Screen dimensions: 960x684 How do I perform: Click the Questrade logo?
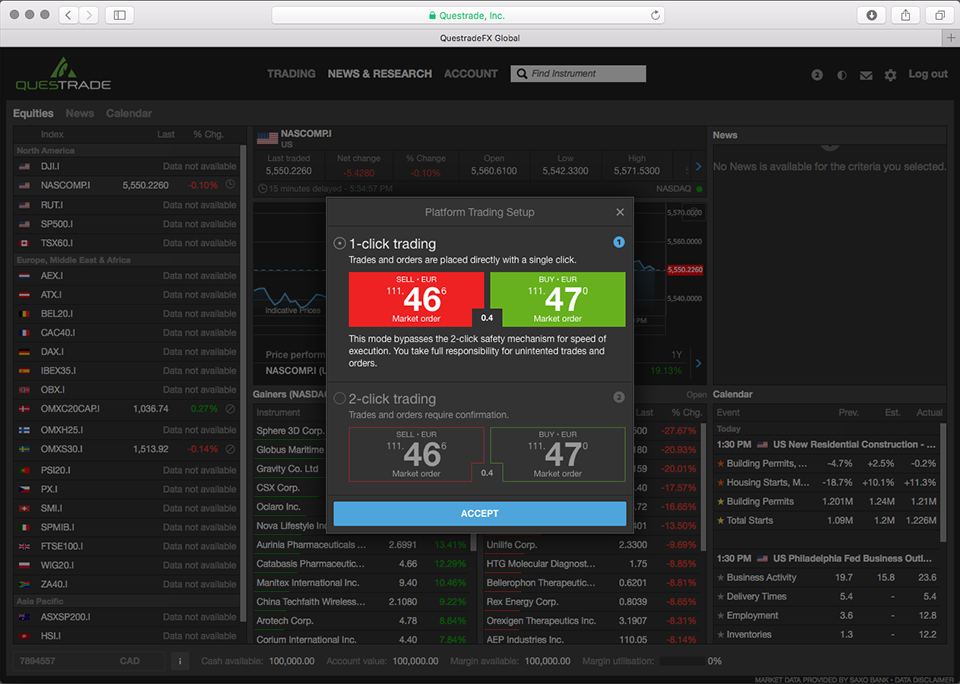click(63, 74)
